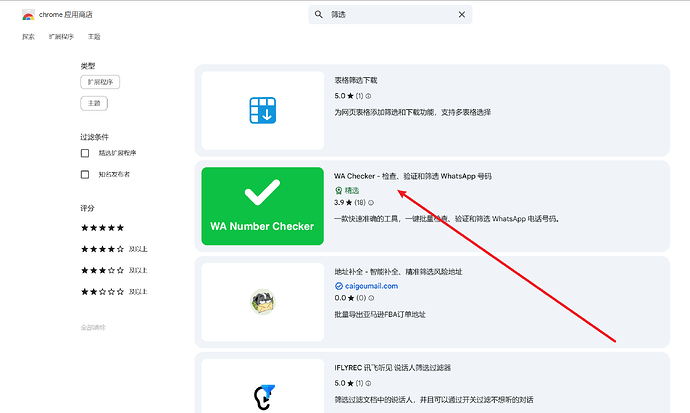Open the 地址补全 extension title
Viewport: 690px width, 413px height.
click(x=398, y=272)
